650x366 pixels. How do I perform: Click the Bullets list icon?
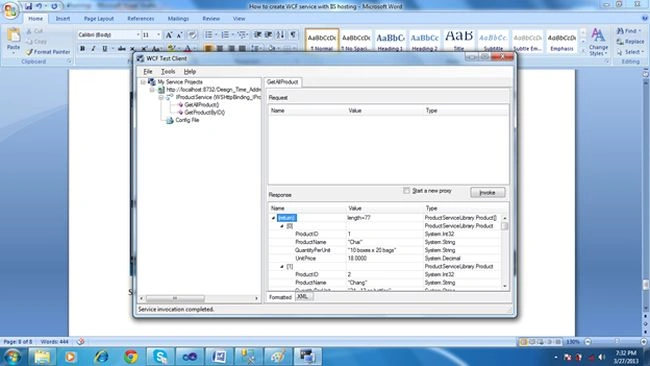point(209,35)
